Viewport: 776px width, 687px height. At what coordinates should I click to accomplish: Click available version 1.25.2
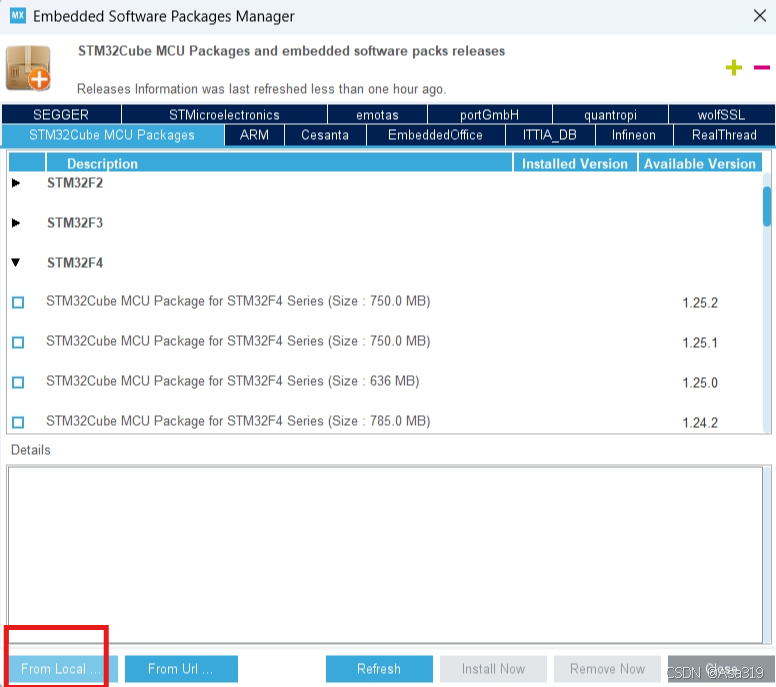(700, 303)
